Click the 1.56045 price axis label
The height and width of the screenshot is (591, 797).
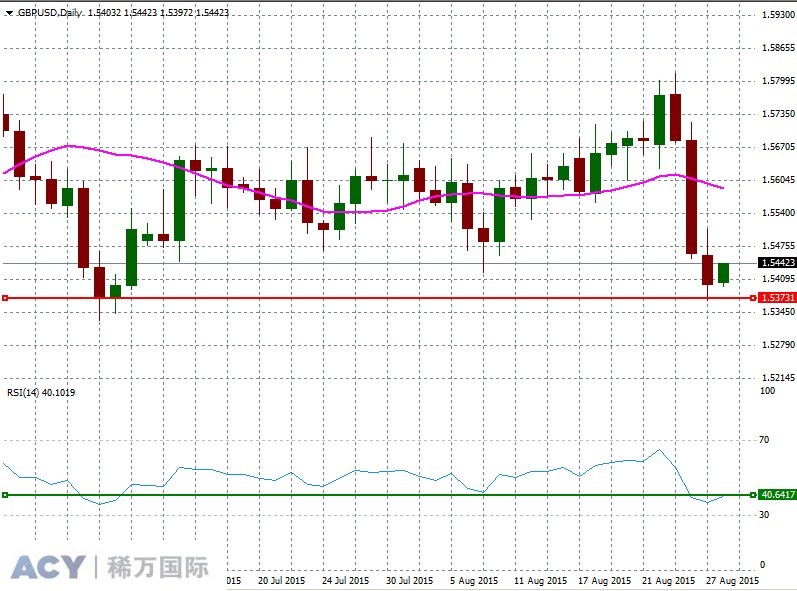click(778, 180)
